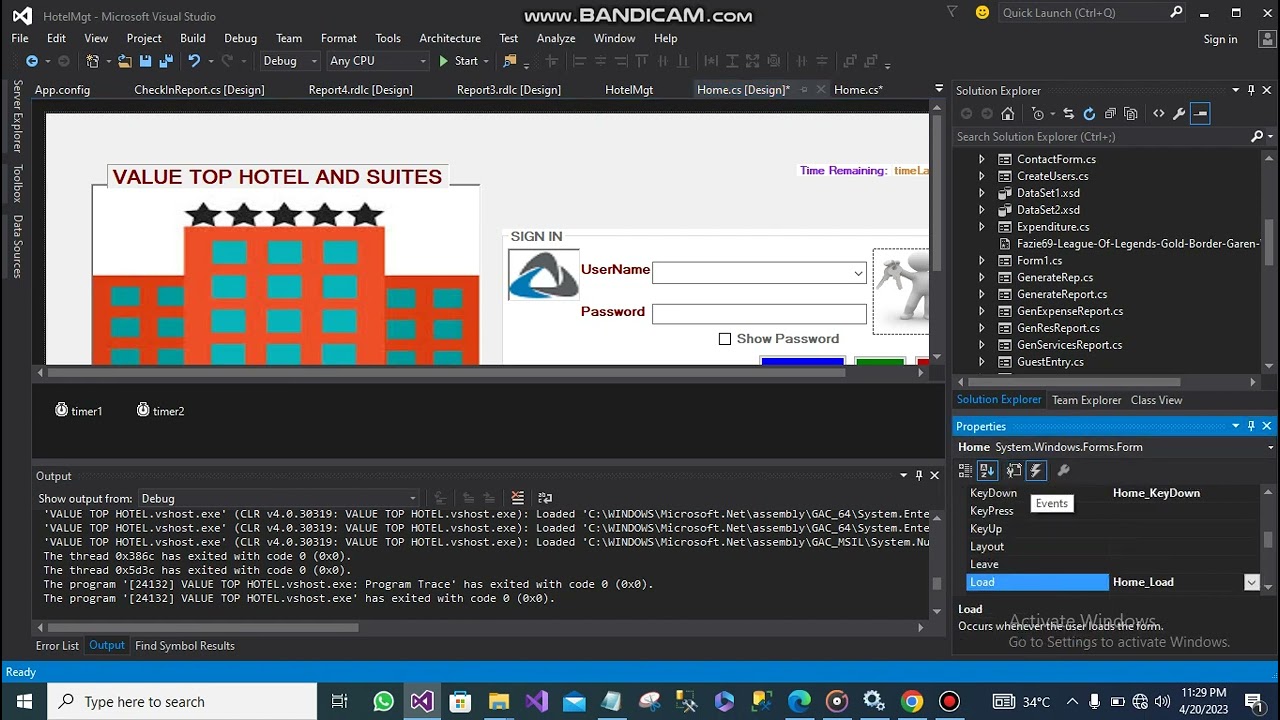Open Chrome from the taskbar

click(x=911, y=701)
